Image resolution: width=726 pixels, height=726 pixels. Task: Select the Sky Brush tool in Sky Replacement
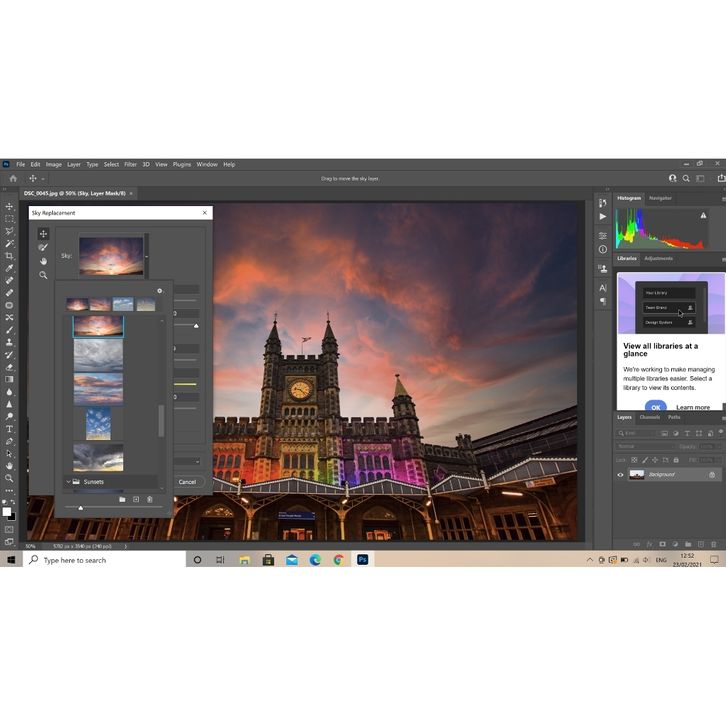pyautogui.click(x=43, y=247)
